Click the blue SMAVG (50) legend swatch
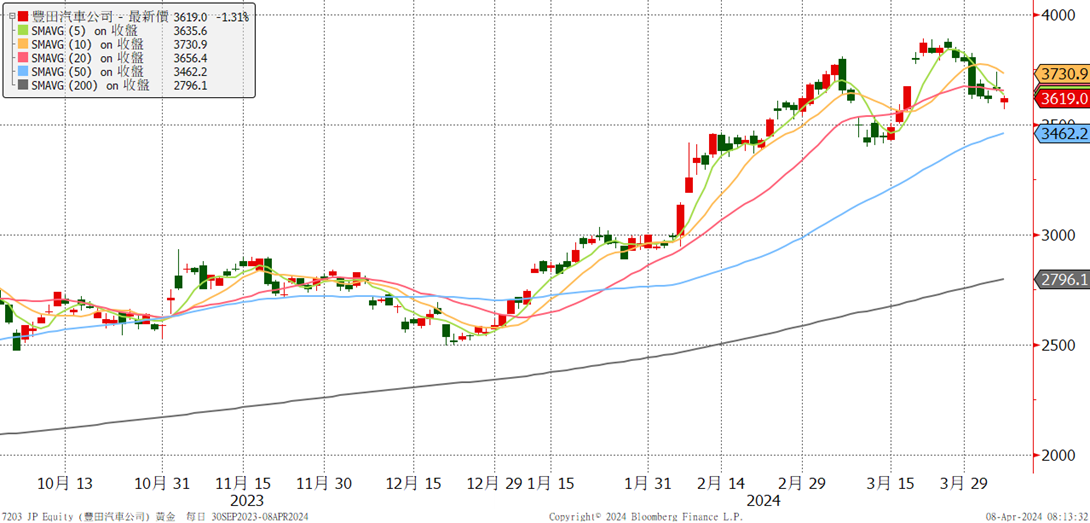Image resolution: width=1090 pixels, height=523 pixels. tap(24, 72)
